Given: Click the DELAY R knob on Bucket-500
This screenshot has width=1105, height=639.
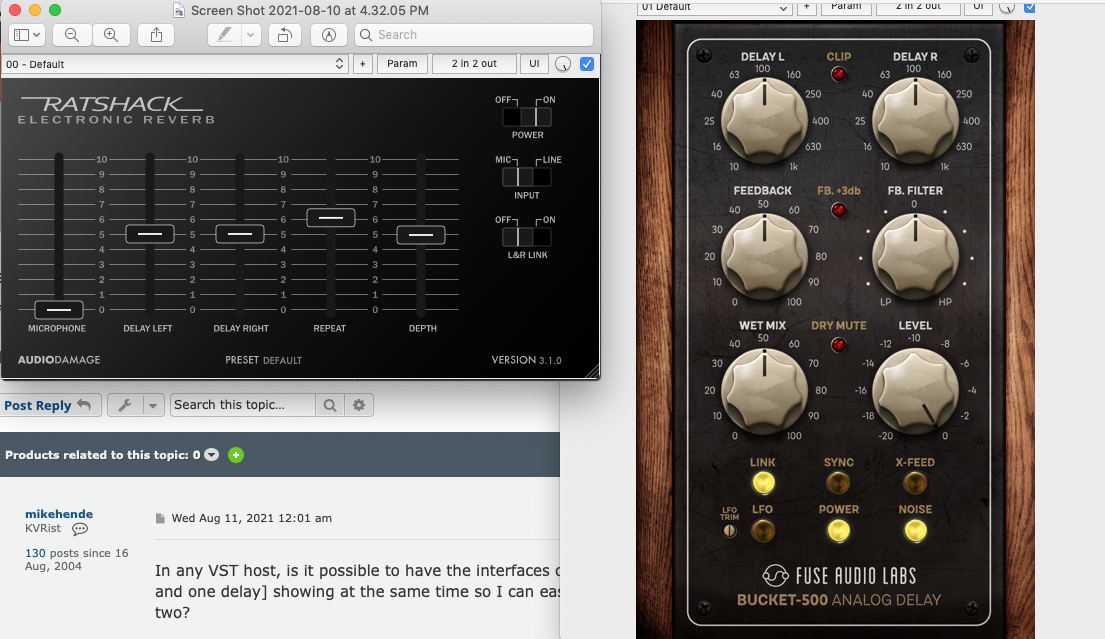Looking at the screenshot, I should pos(915,120).
